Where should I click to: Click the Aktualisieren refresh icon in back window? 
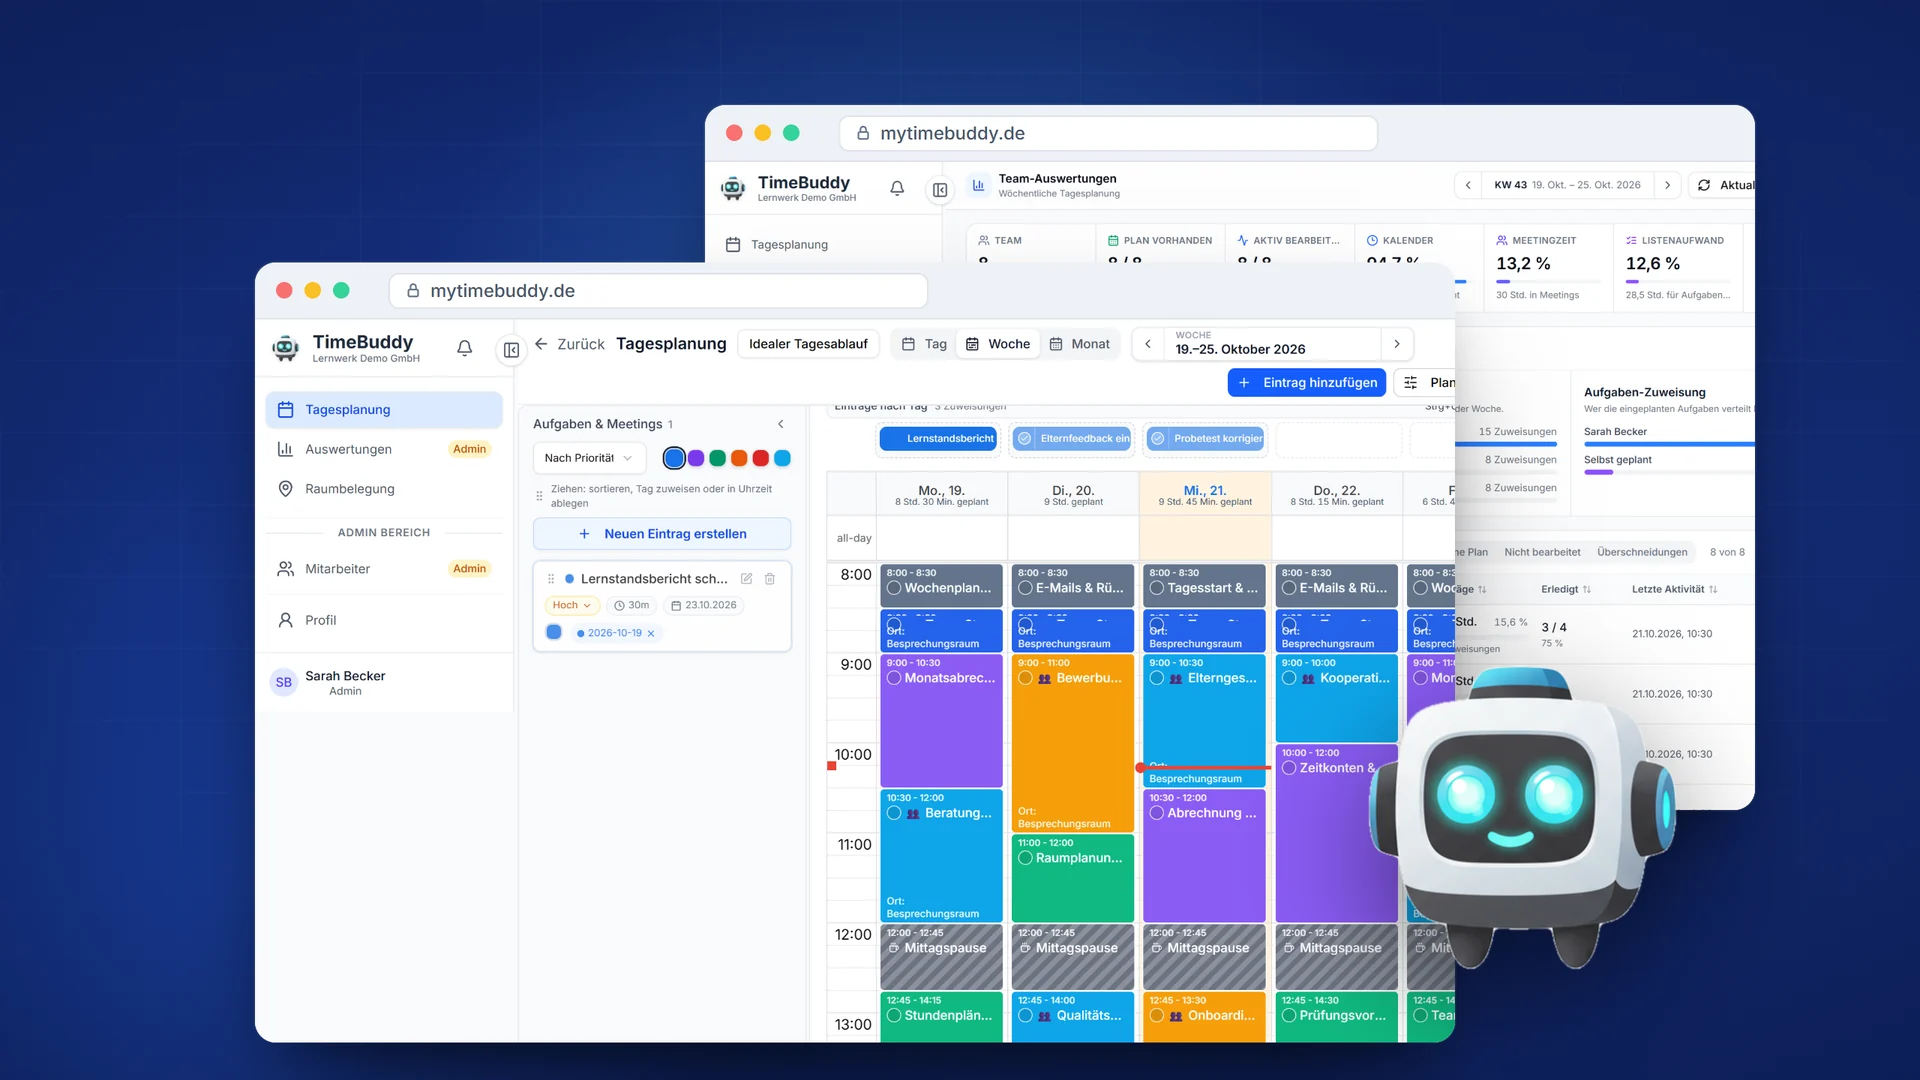tap(1704, 185)
